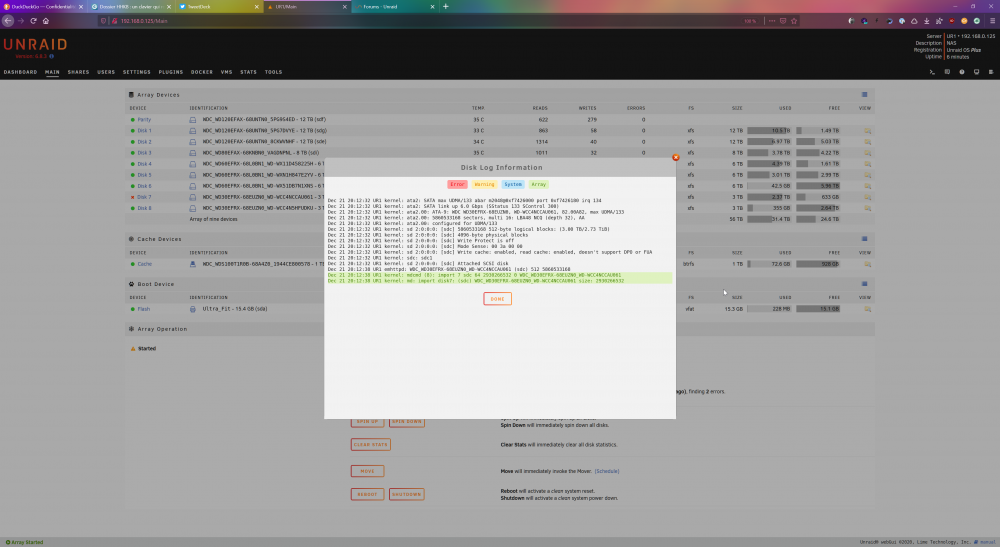Open a new browser tab
The width and height of the screenshot is (1000, 547).
point(446,6)
